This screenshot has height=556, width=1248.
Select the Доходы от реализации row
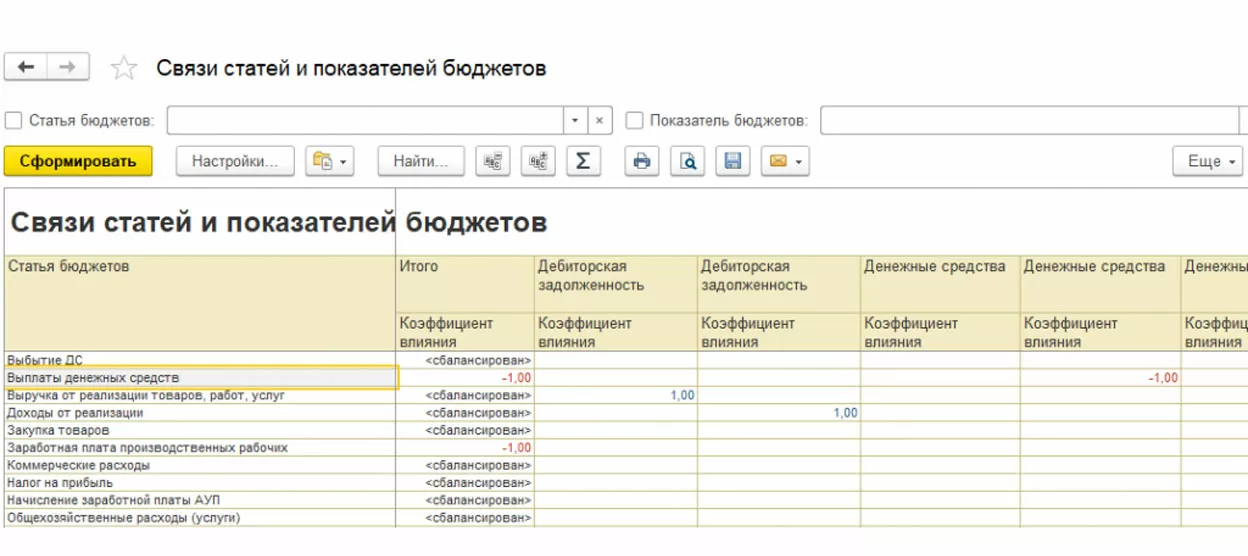click(x=200, y=412)
